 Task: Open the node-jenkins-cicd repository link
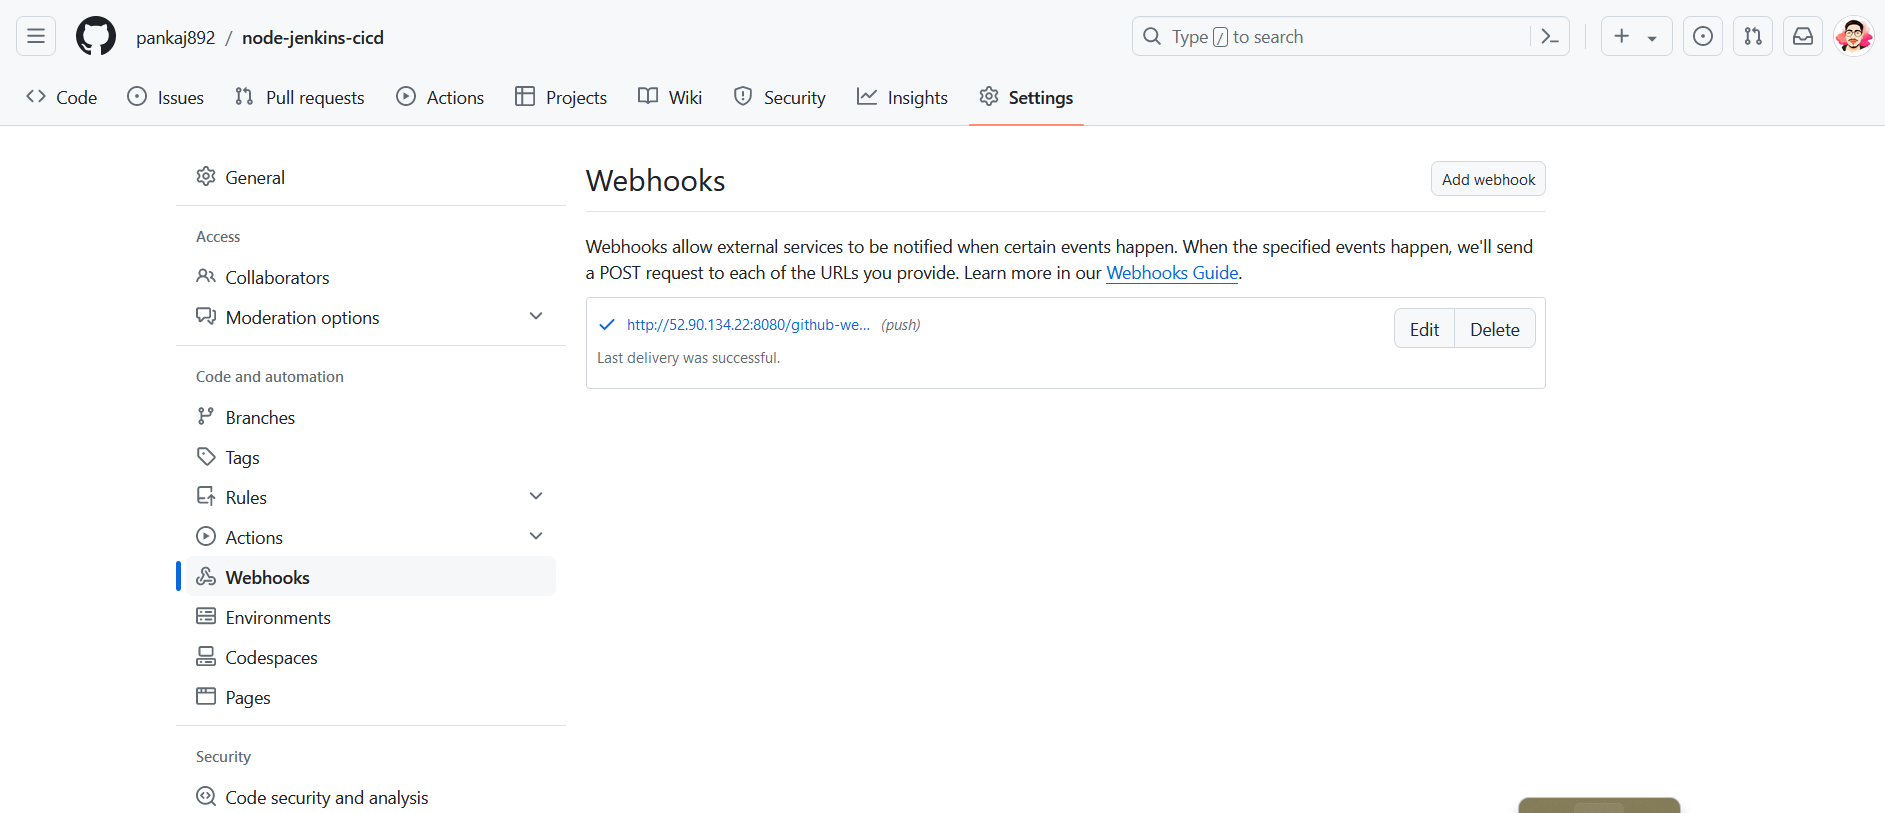pyautogui.click(x=313, y=38)
